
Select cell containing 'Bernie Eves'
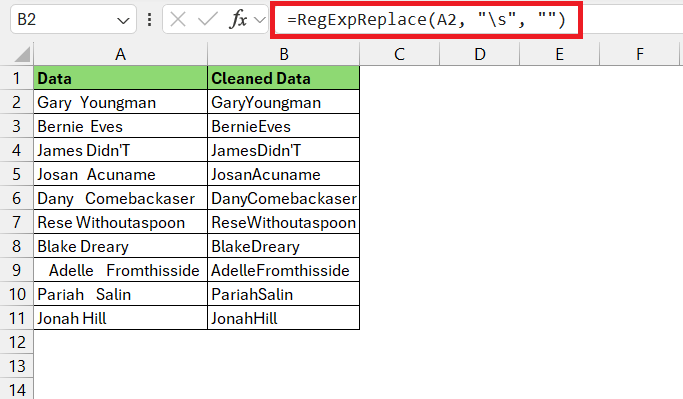pyautogui.click(x=121, y=126)
